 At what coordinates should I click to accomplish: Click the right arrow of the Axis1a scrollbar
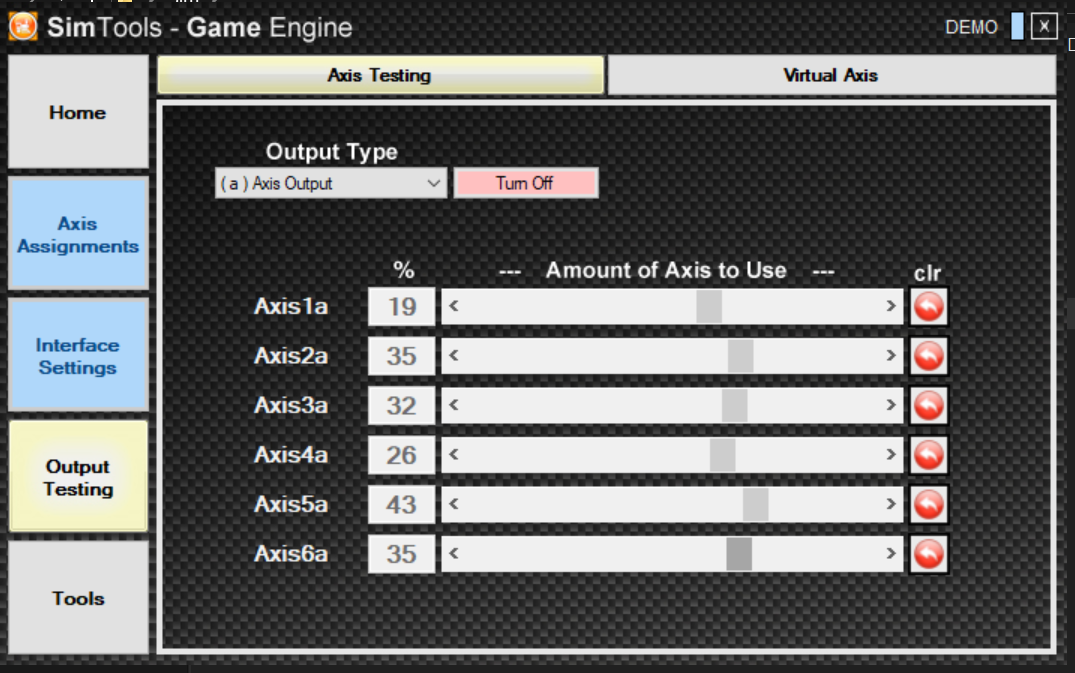click(x=891, y=306)
